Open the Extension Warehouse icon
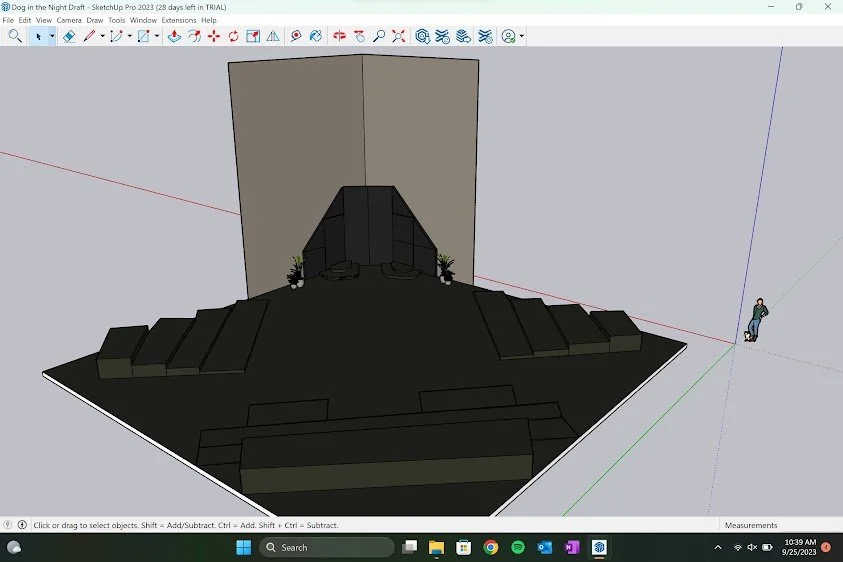Viewport: 843px width, 562px height. click(x=442, y=36)
